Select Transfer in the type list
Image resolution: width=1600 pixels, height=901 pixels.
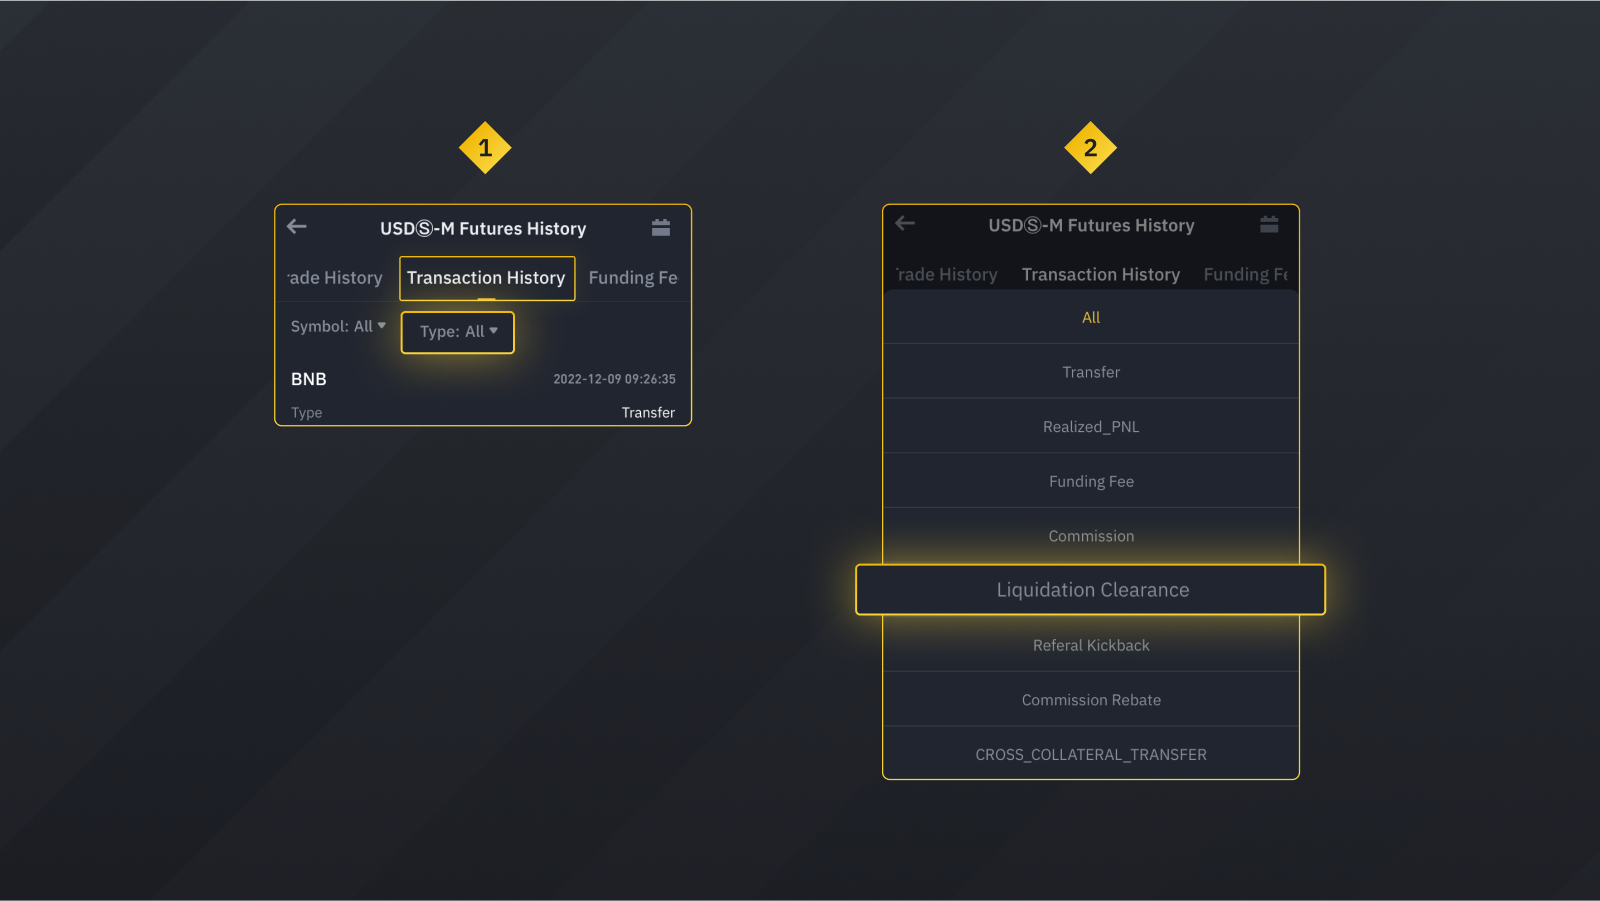1091,372
